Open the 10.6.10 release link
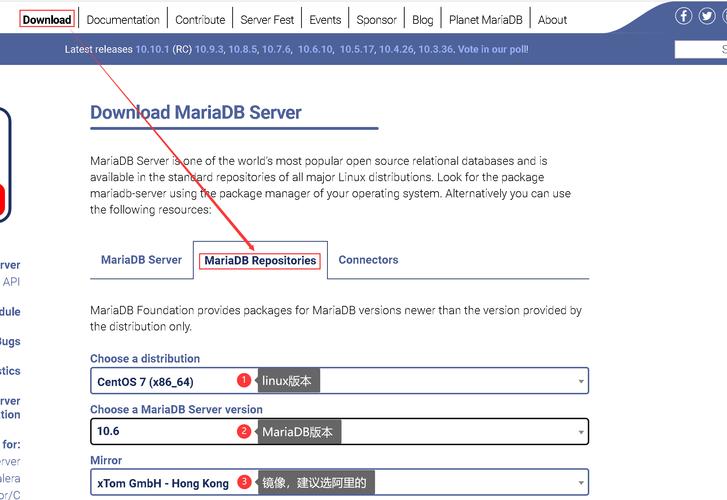This screenshot has width=727, height=500. 315,49
